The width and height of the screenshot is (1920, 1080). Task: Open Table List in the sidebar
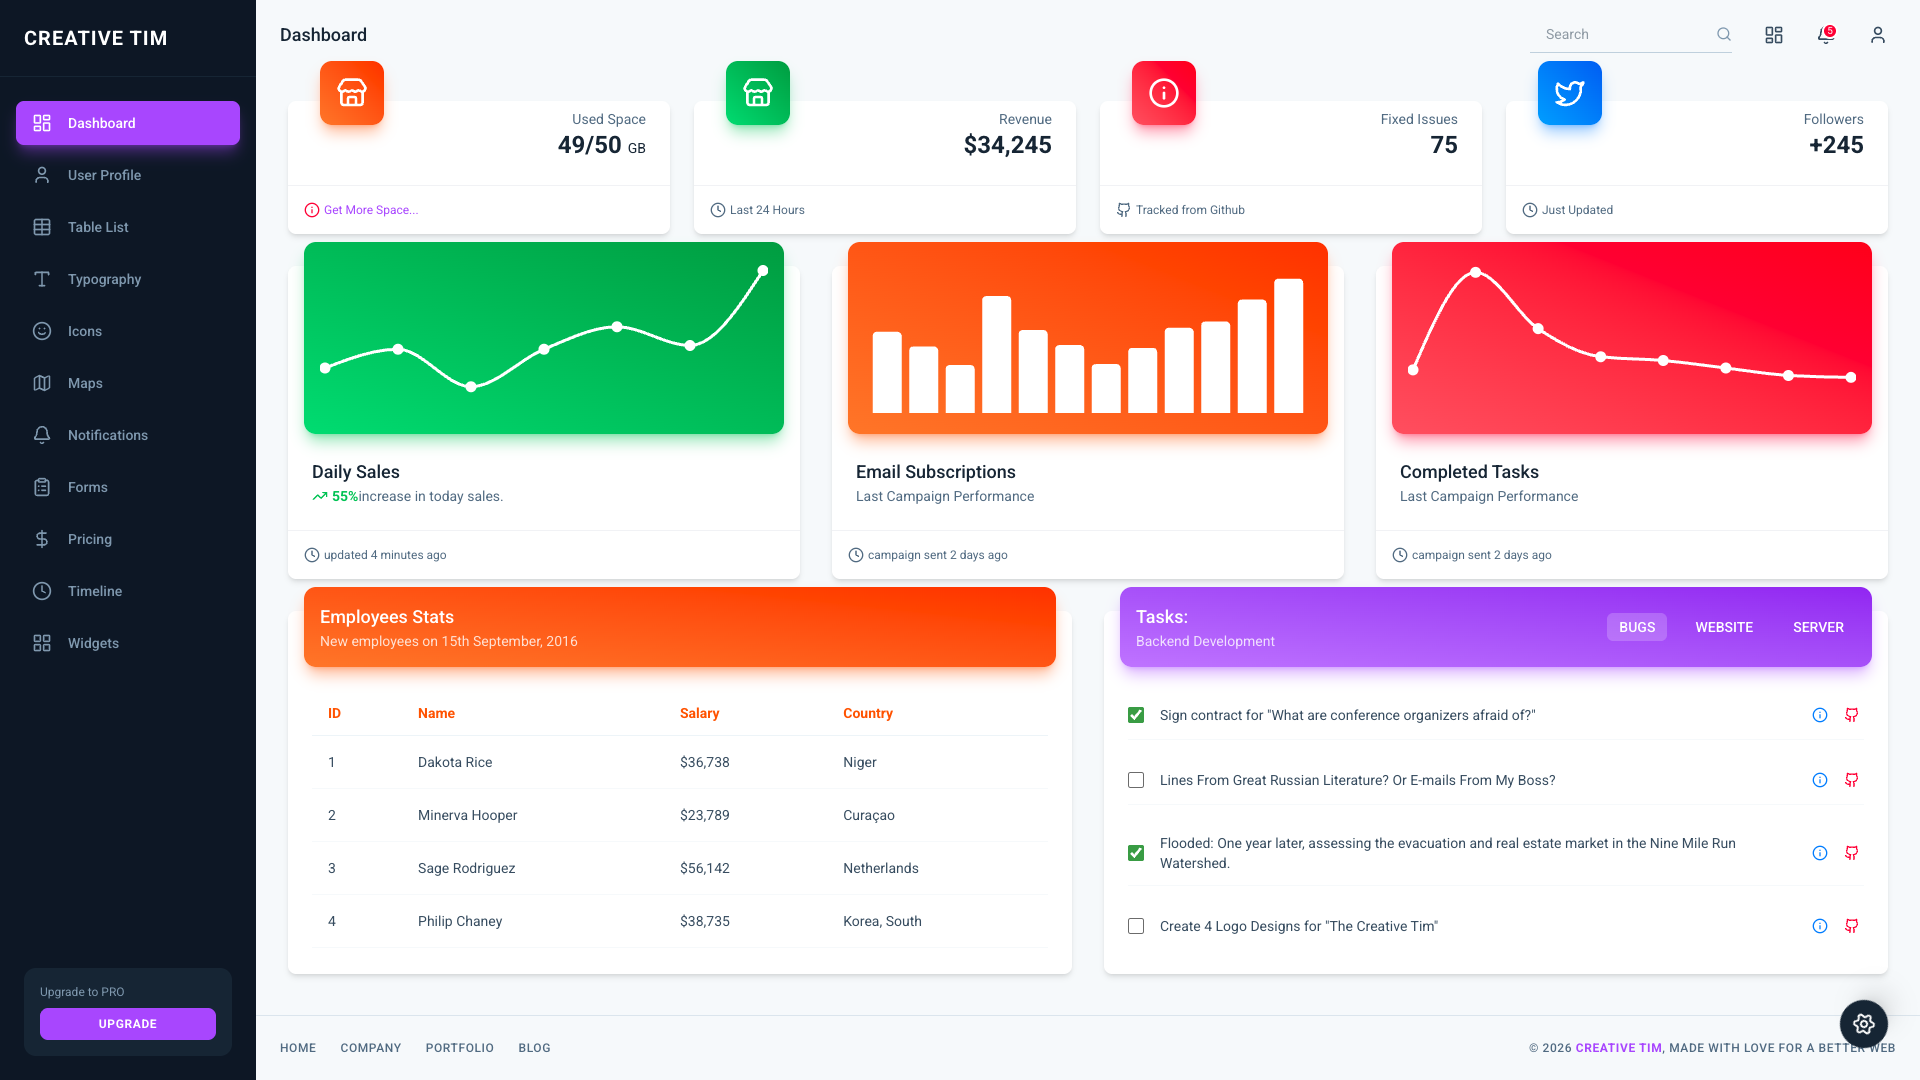tap(98, 227)
